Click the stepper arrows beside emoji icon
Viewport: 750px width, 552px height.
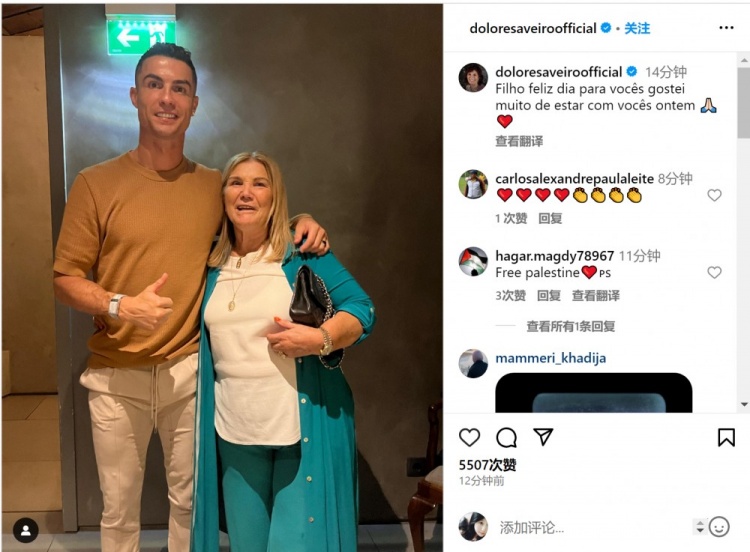click(700, 527)
